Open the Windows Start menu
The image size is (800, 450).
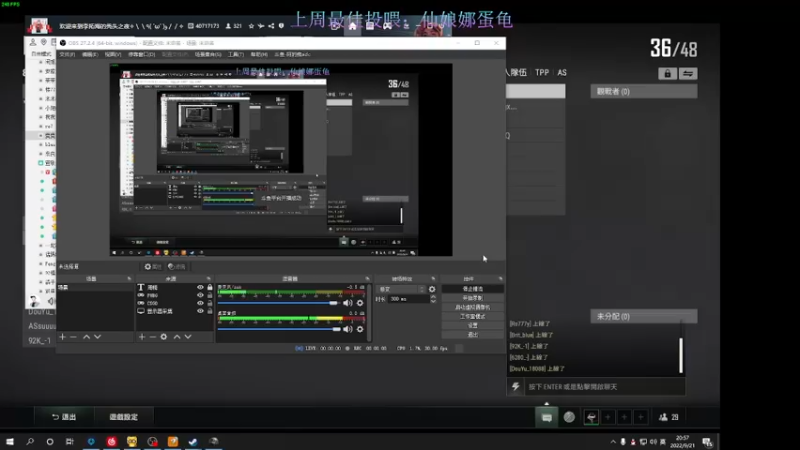[10, 442]
